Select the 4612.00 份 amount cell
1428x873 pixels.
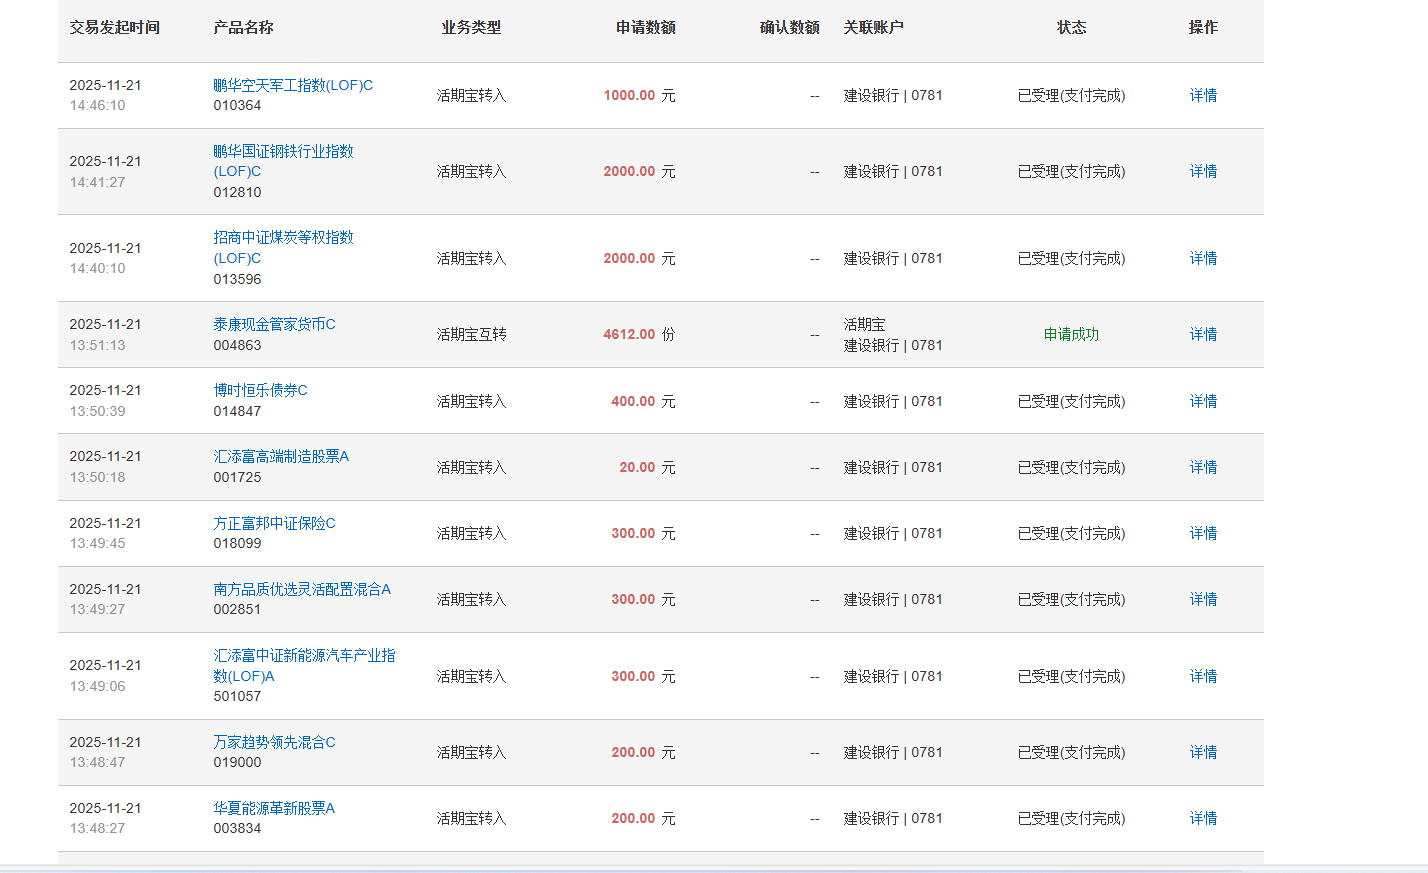pos(639,334)
